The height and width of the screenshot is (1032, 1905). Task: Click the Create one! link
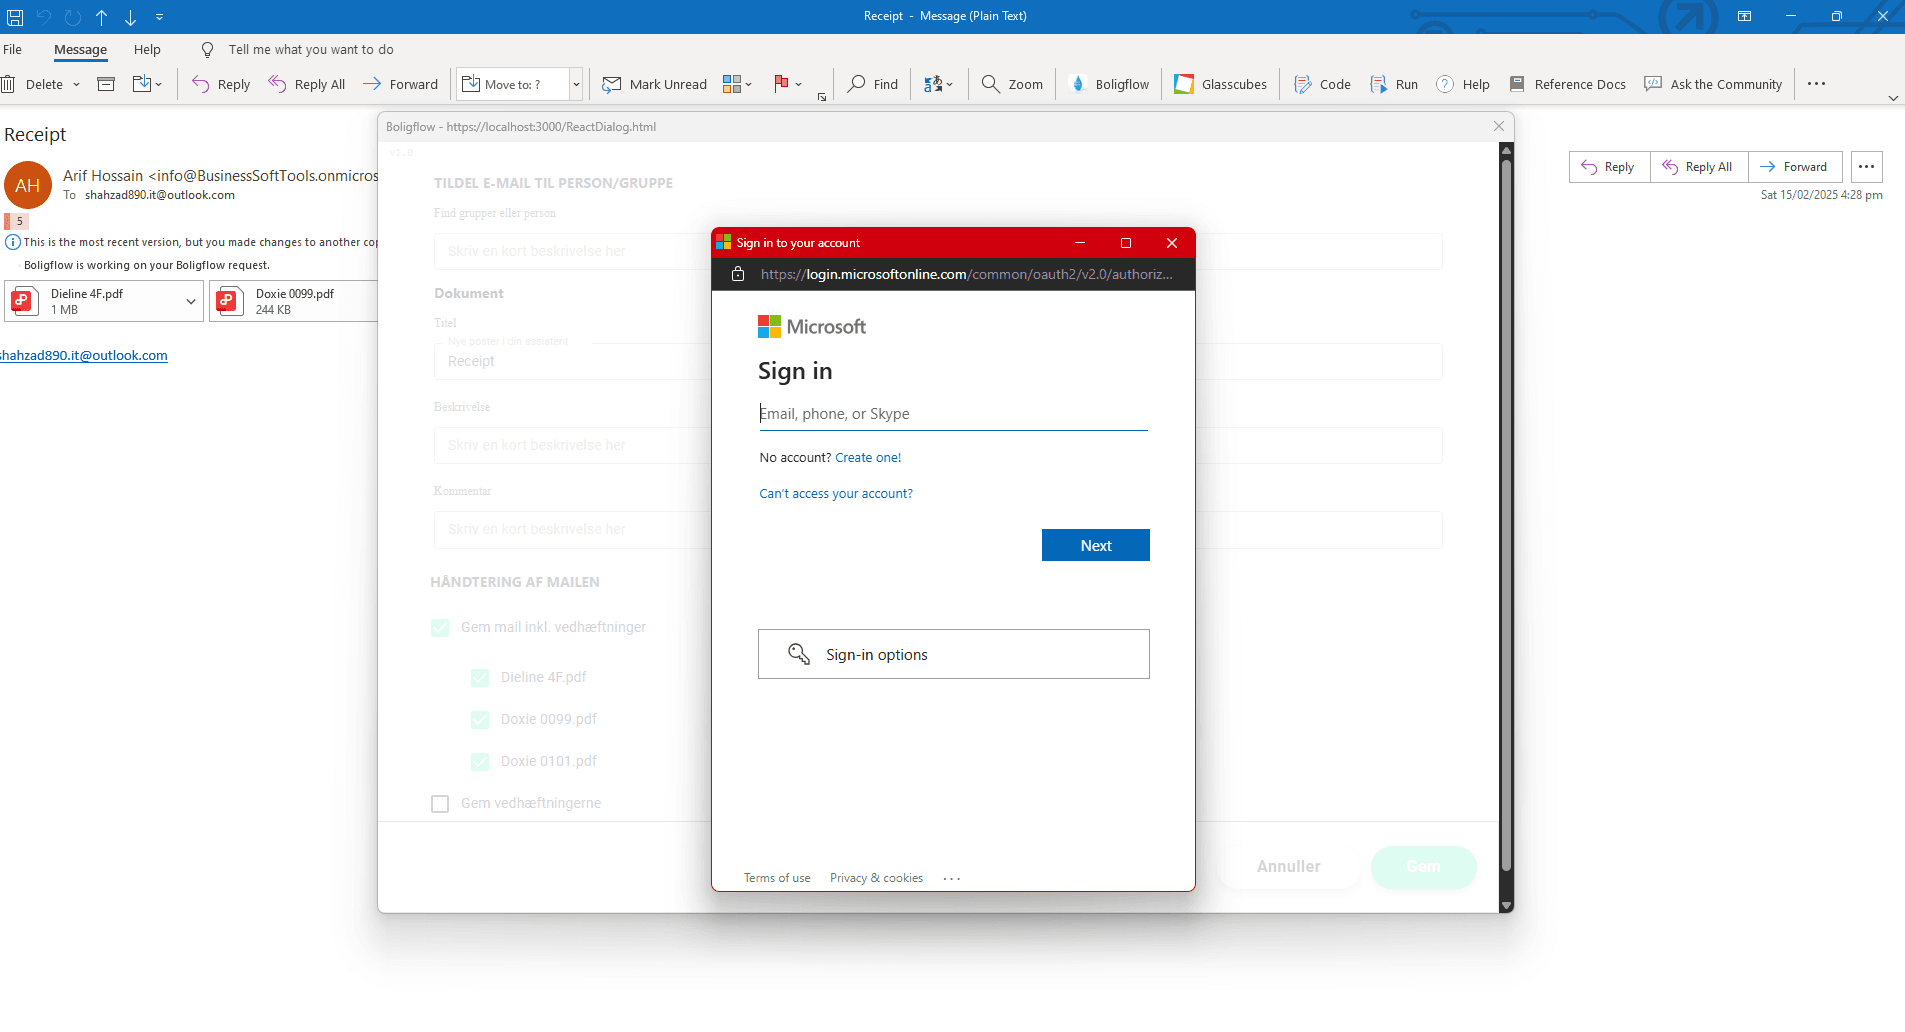(868, 458)
